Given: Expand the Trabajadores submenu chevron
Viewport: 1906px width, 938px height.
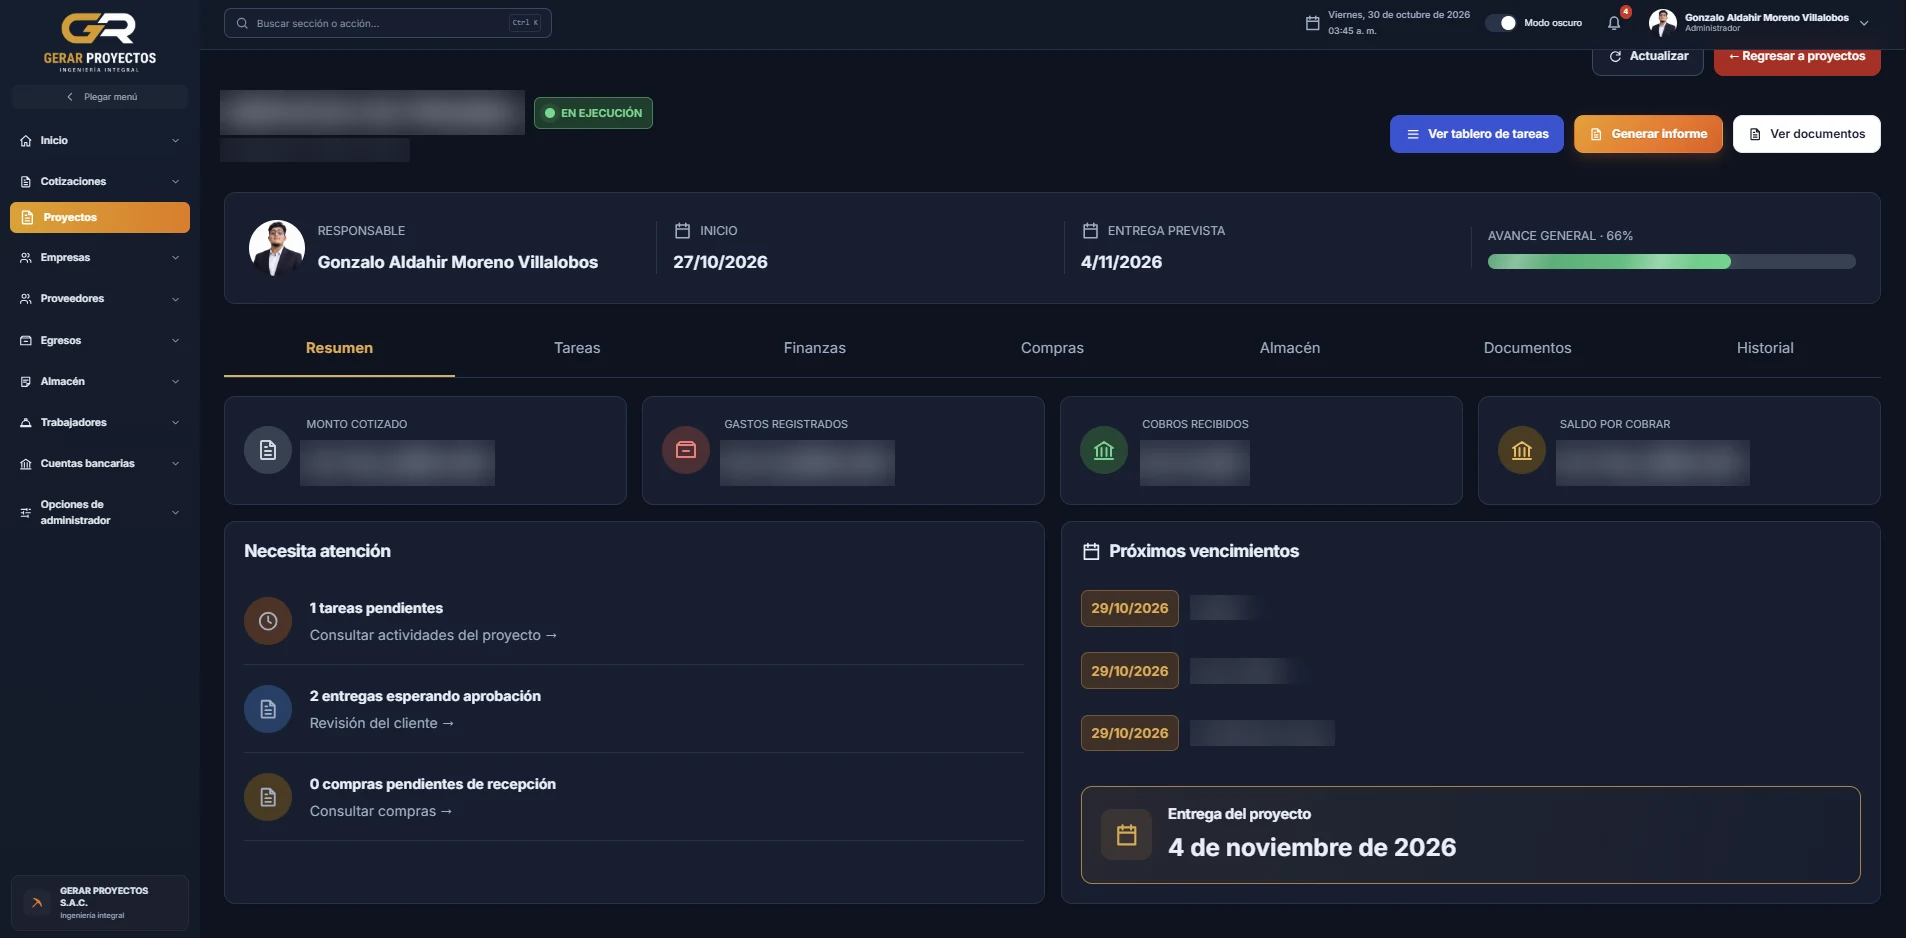Looking at the screenshot, I should click(176, 423).
